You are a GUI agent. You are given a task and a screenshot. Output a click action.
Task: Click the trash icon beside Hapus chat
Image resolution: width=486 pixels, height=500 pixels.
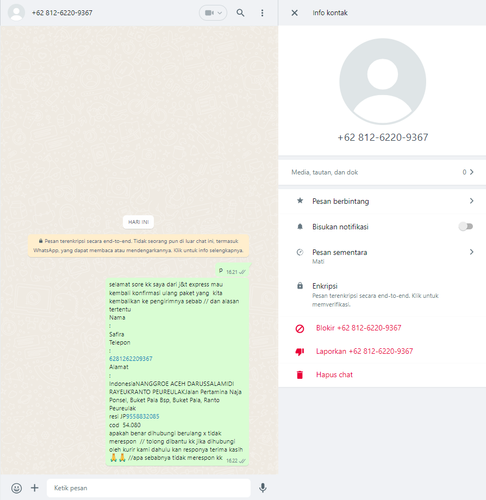tap(300, 375)
